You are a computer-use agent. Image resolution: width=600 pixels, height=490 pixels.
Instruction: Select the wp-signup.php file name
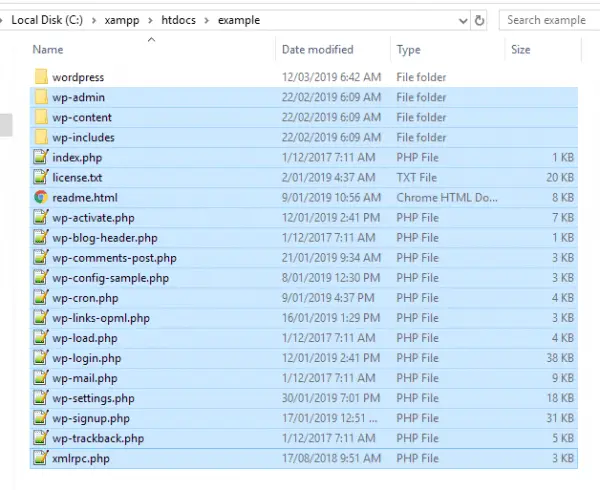pyautogui.click(x=91, y=418)
